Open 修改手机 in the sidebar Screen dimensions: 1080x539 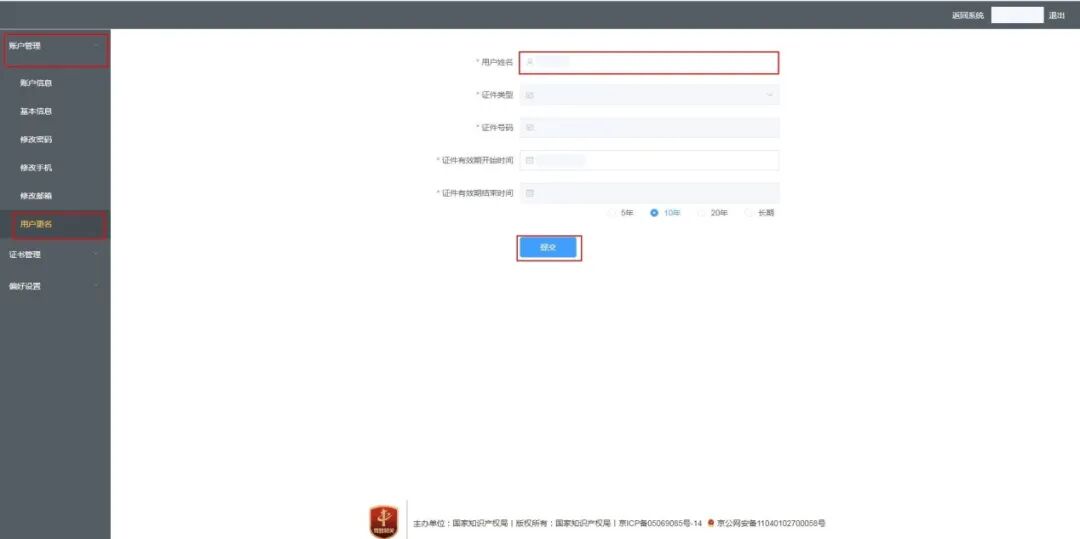[55, 168]
